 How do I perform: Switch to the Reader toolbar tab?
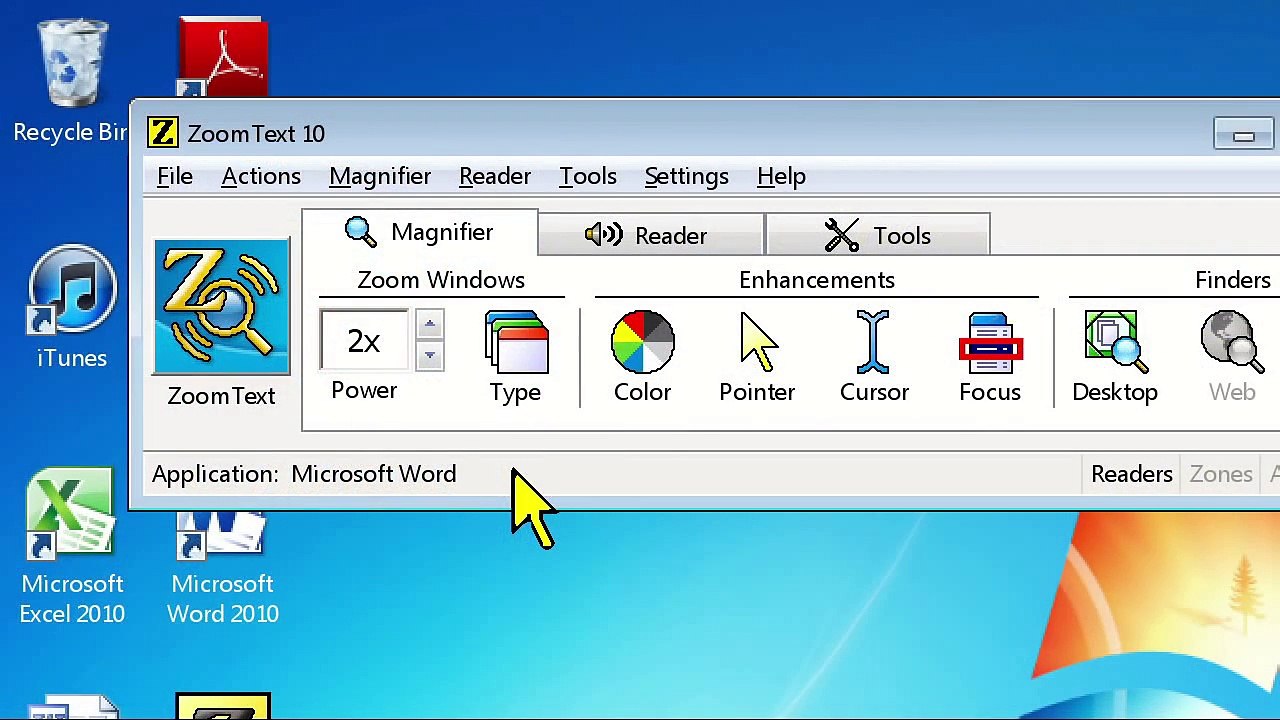(651, 236)
